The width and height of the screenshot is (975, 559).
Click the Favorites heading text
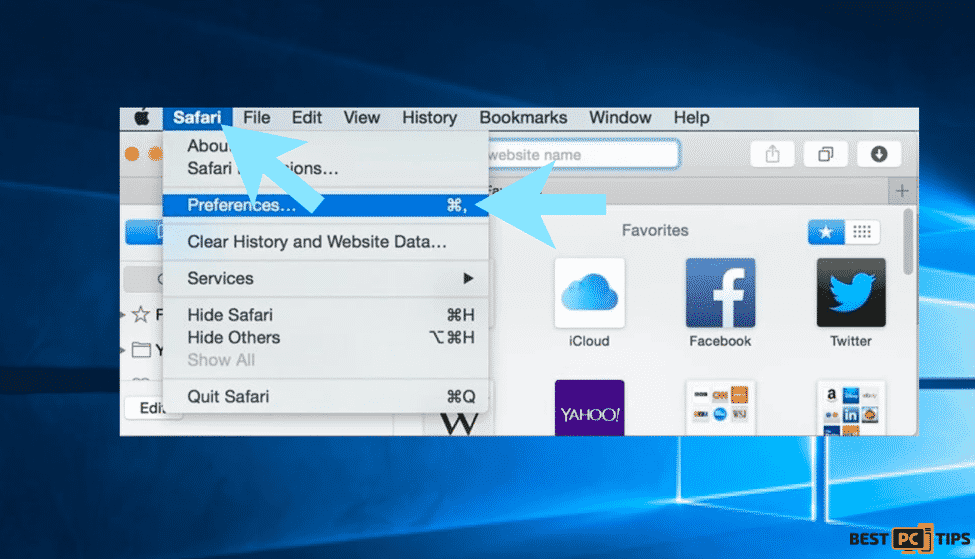[655, 231]
